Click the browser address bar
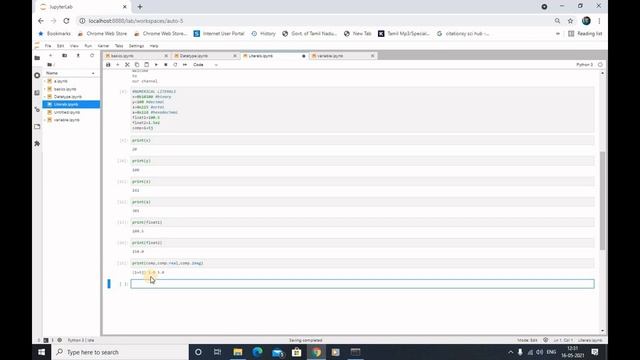Viewport: 640px width, 360px height. click(314, 21)
